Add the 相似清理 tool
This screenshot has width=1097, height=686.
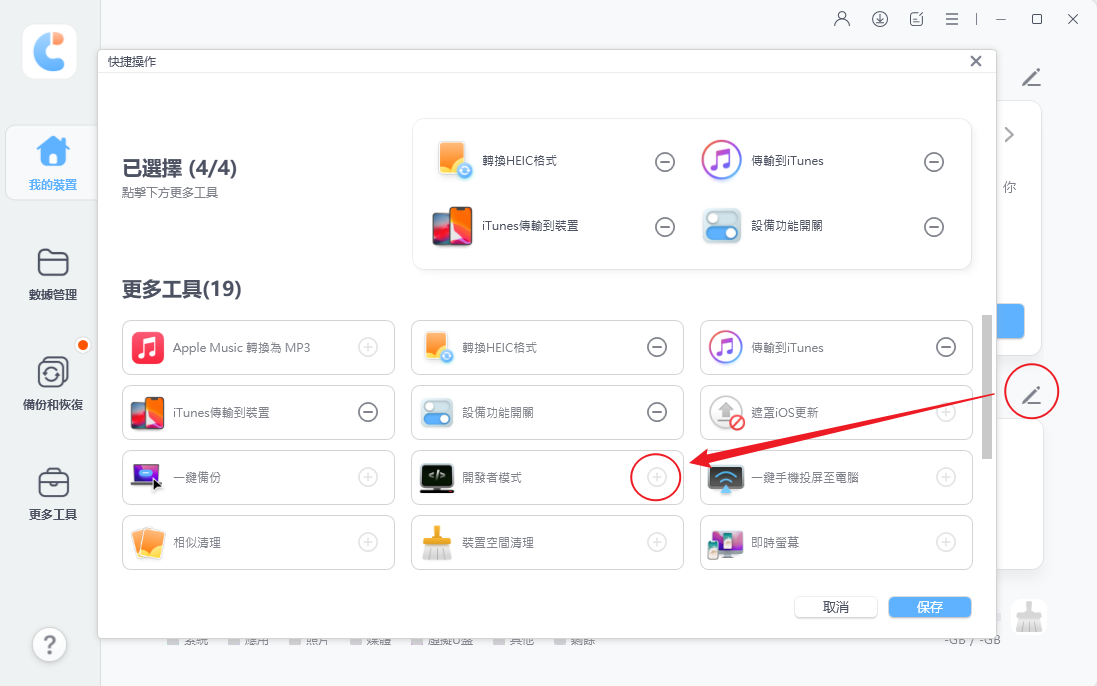[x=368, y=542]
